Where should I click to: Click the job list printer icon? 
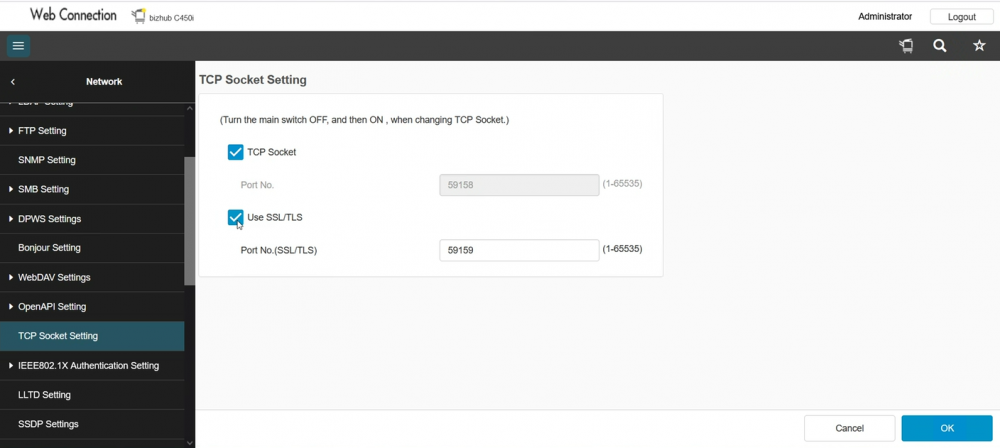click(906, 46)
